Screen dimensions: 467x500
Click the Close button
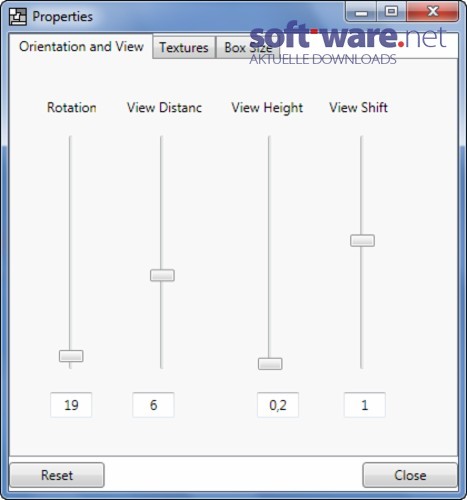pos(410,475)
